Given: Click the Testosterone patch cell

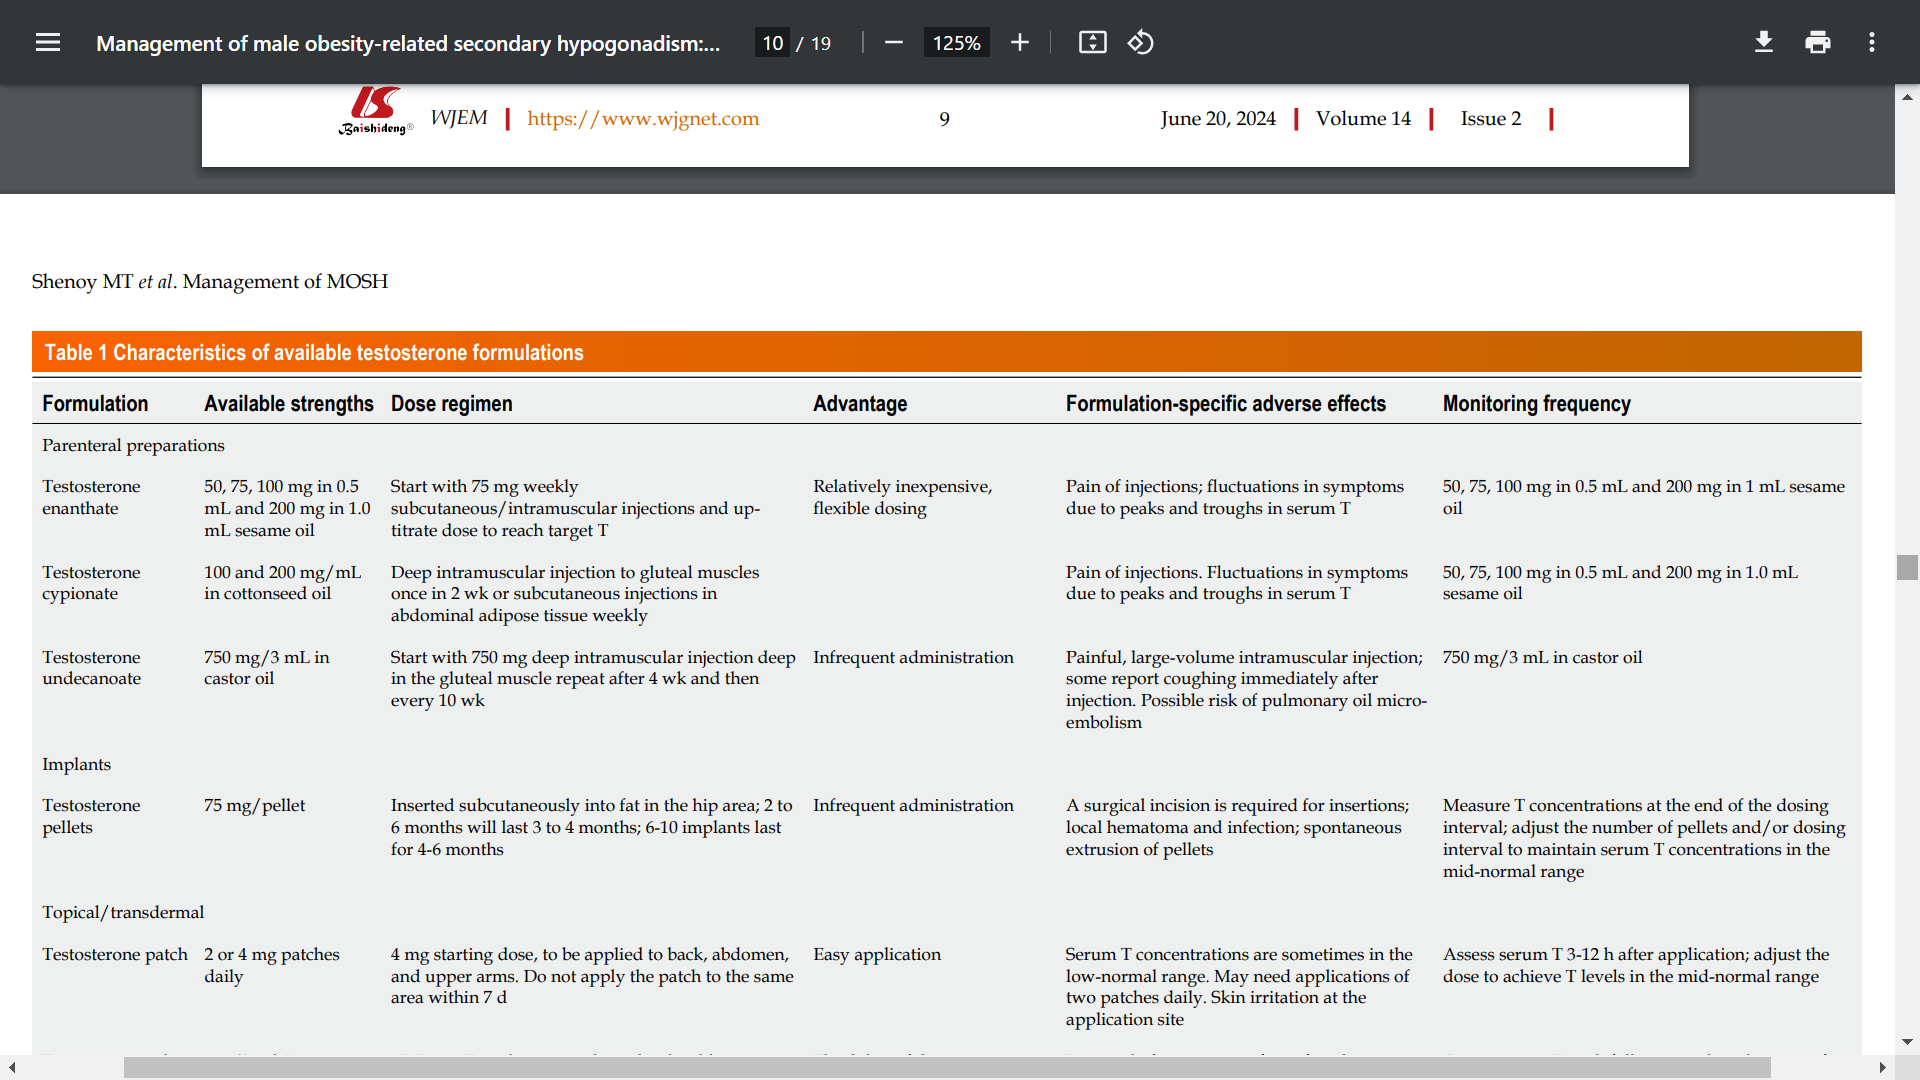Looking at the screenshot, I should (x=115, y=954).
